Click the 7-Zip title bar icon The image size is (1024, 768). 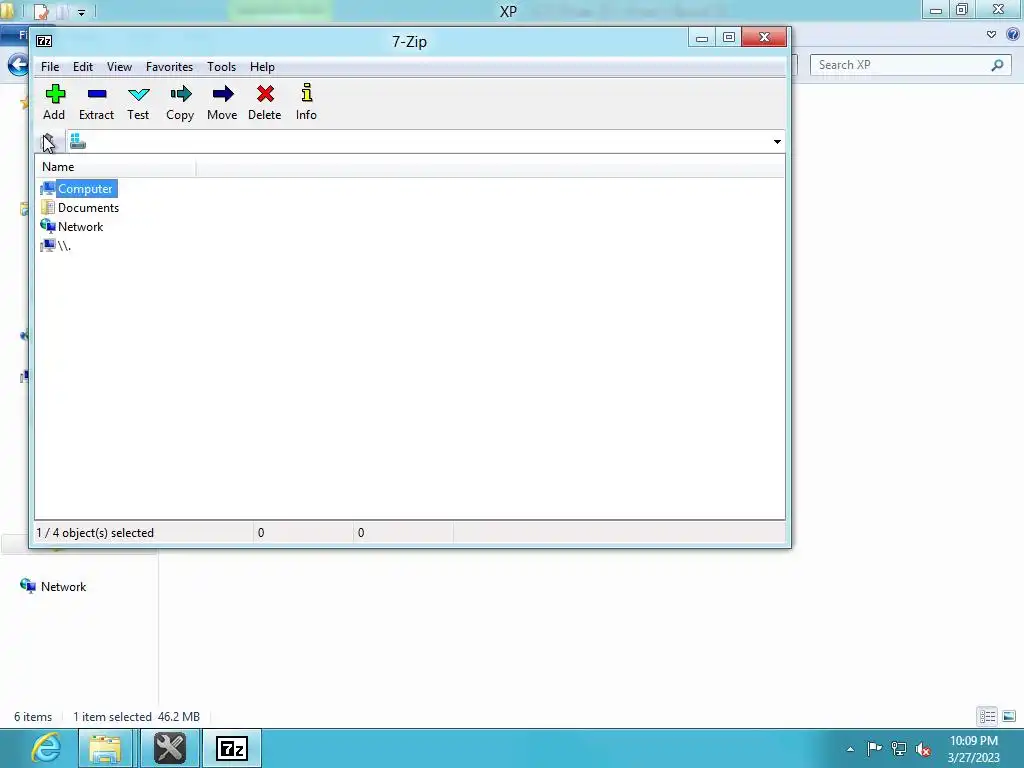click(44, 41)
